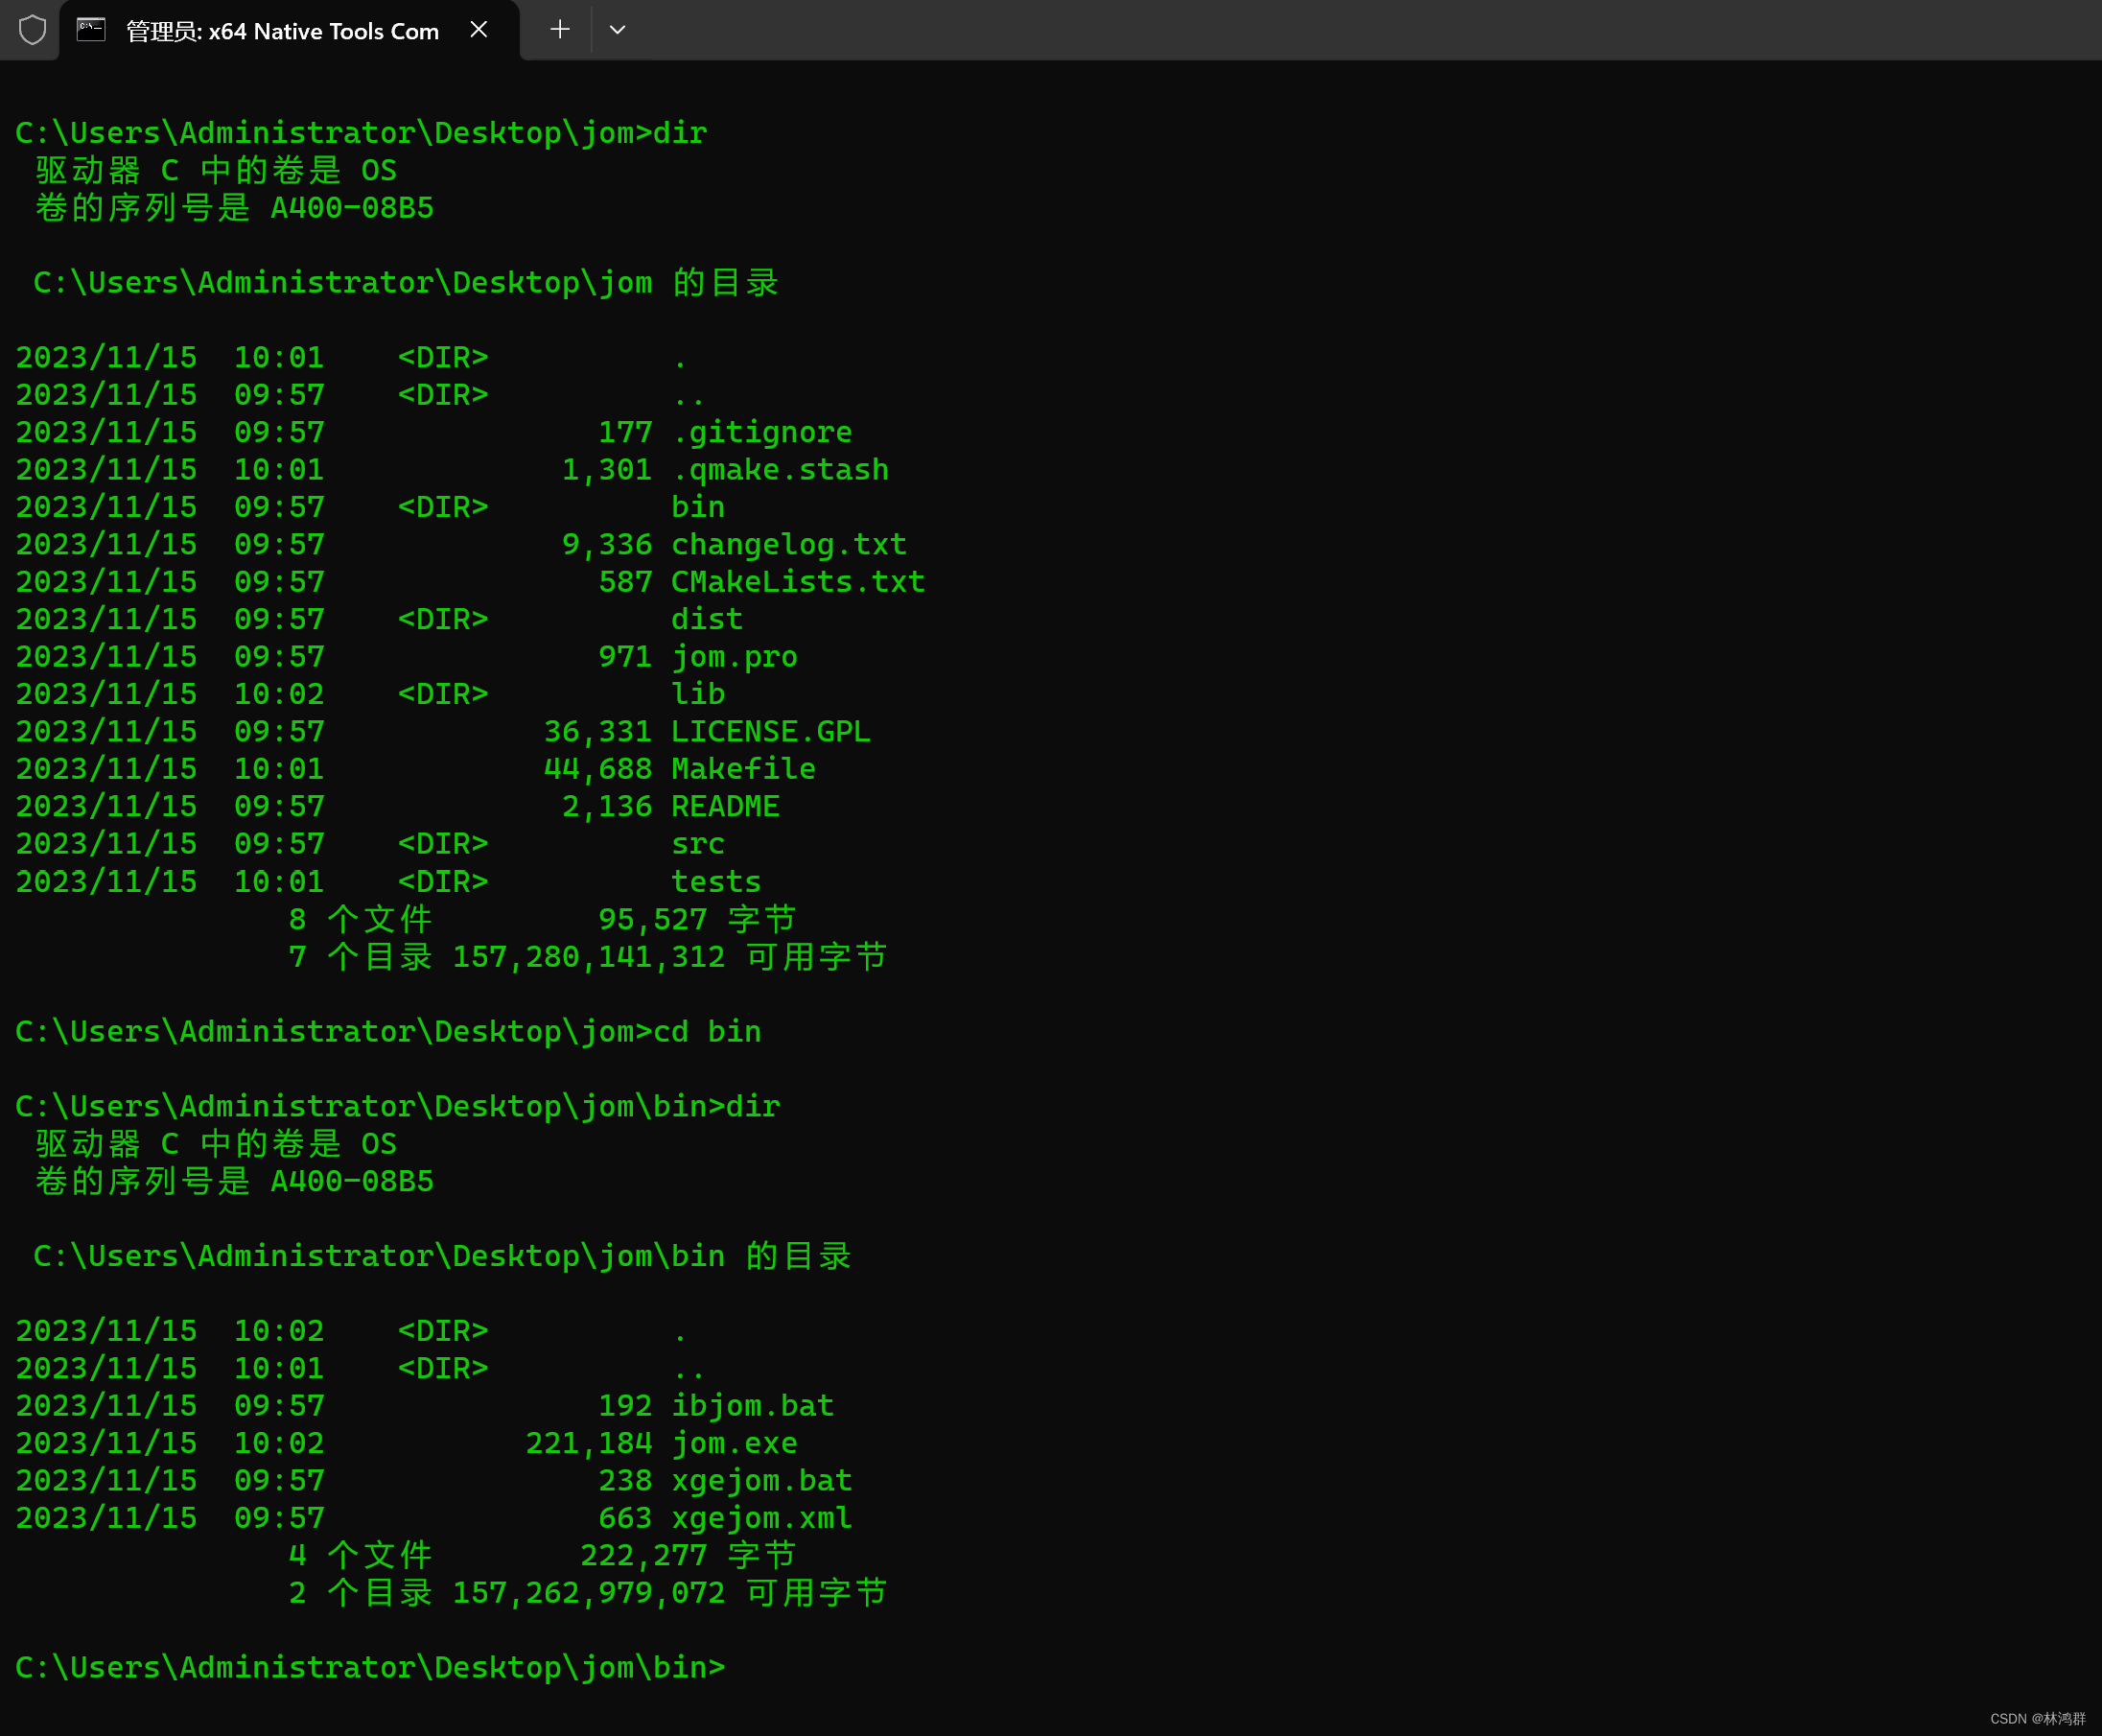Click the jom.pro file name
Viewport: 2102px width, 1736px height.
click(734, 657)
